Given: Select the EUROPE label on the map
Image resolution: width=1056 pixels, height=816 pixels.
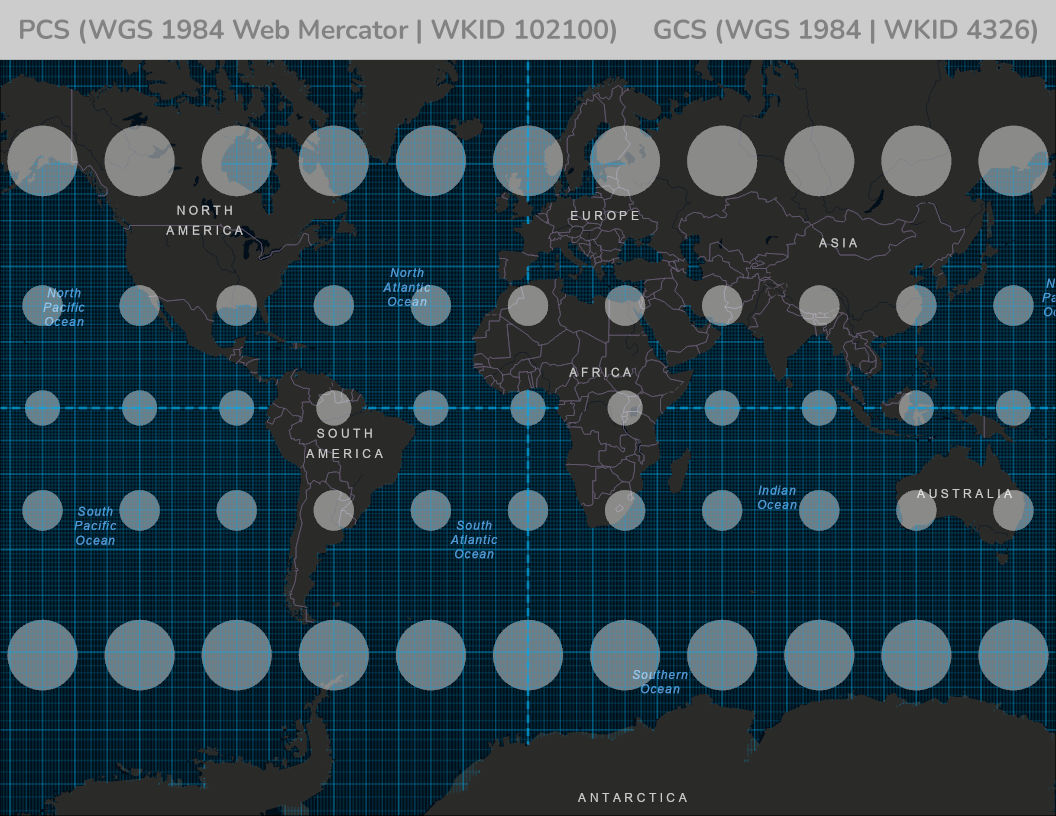Looking at the screenshot, I should tap(605, 216).
